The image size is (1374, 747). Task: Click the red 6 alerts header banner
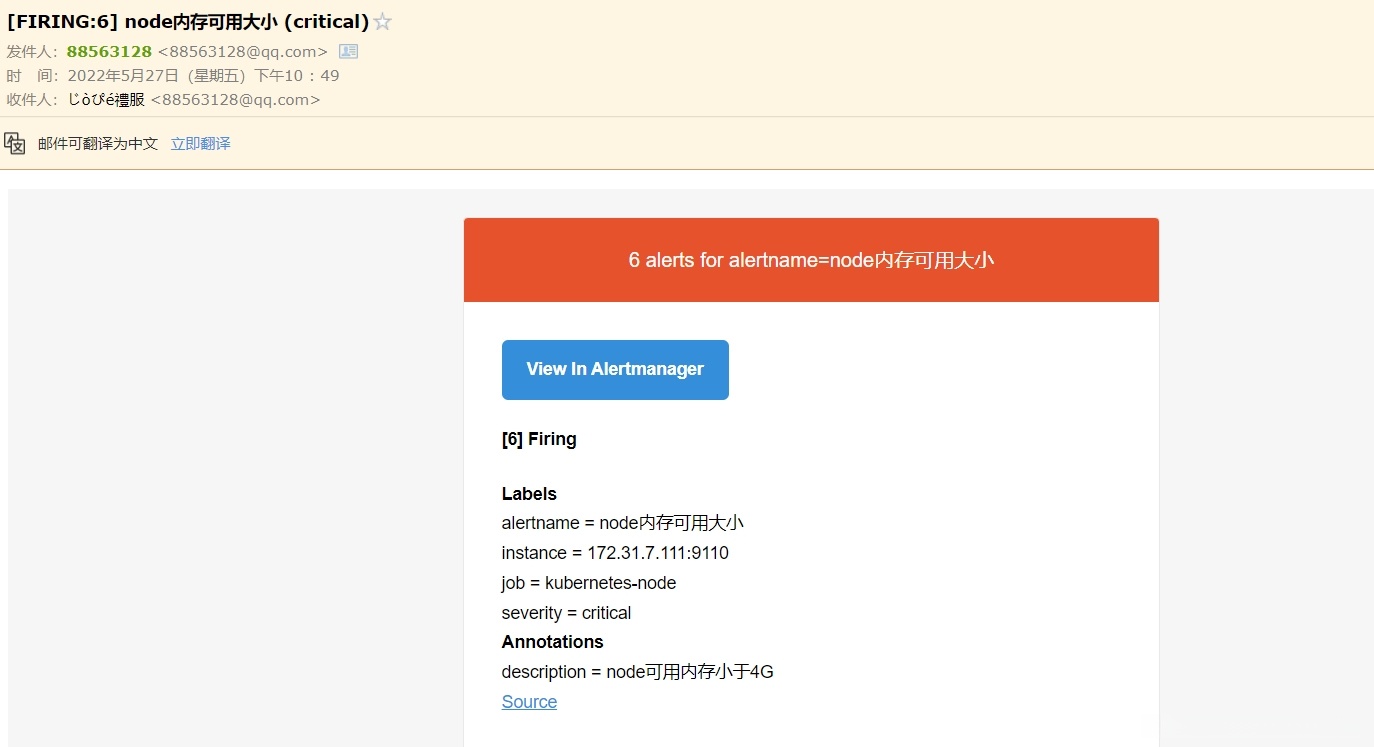pyautogui.click(x=811, y=260)
